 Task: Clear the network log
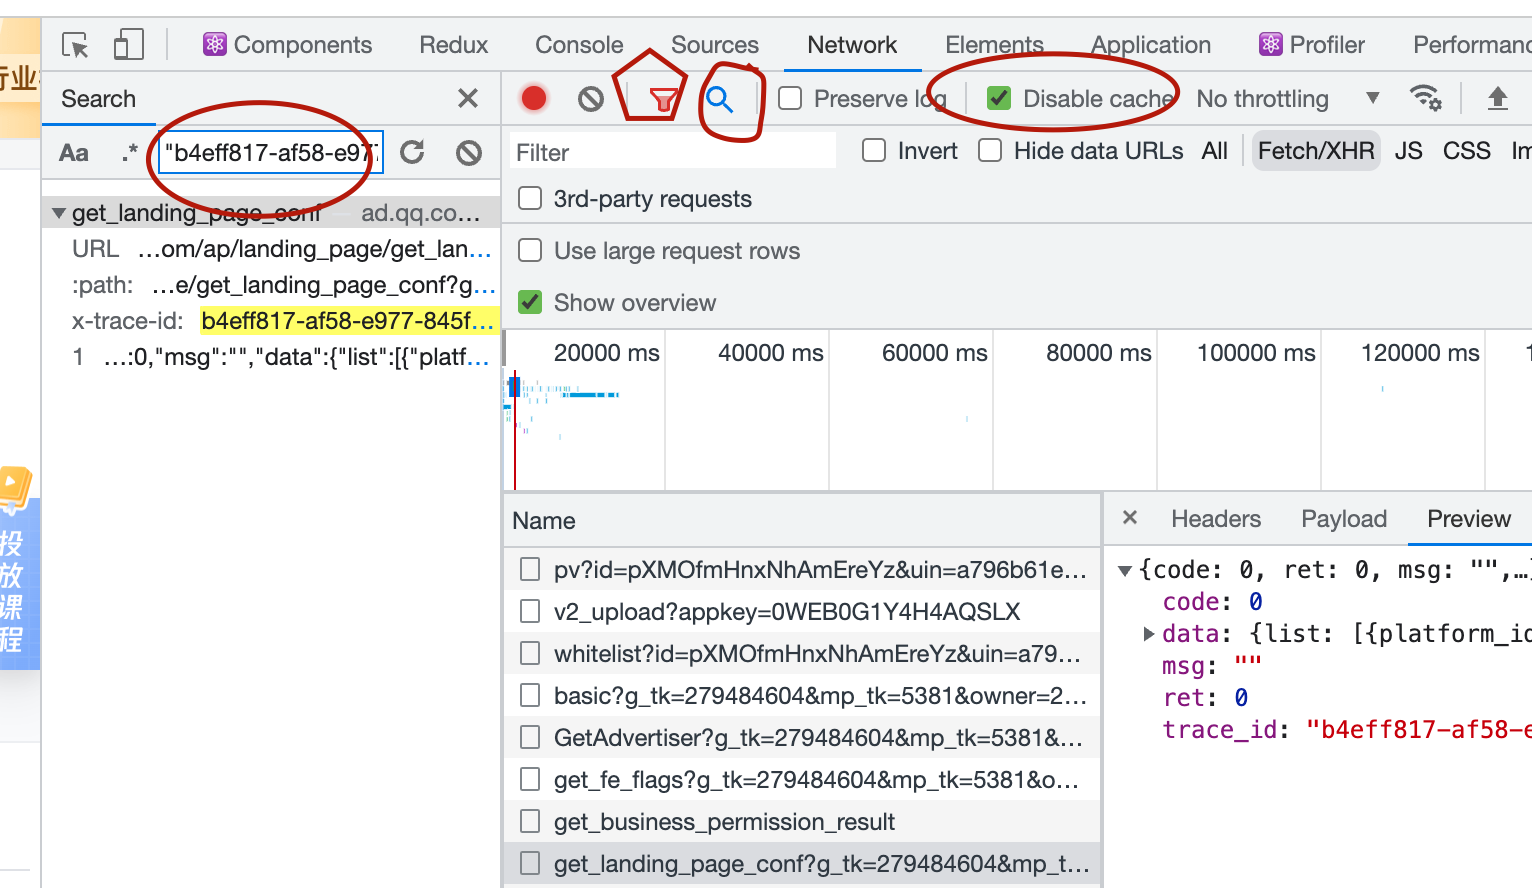[591, 98]
